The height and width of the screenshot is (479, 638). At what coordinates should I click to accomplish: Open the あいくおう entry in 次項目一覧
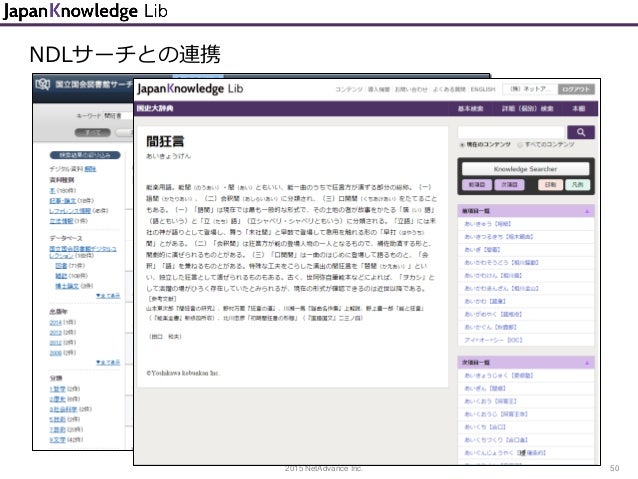(x=490, y=402)
